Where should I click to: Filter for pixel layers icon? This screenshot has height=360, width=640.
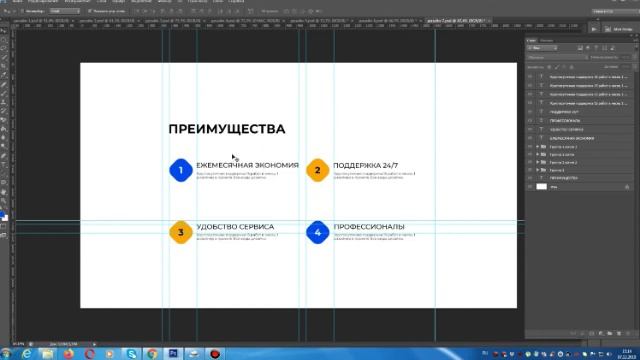(x=580, y=48)
